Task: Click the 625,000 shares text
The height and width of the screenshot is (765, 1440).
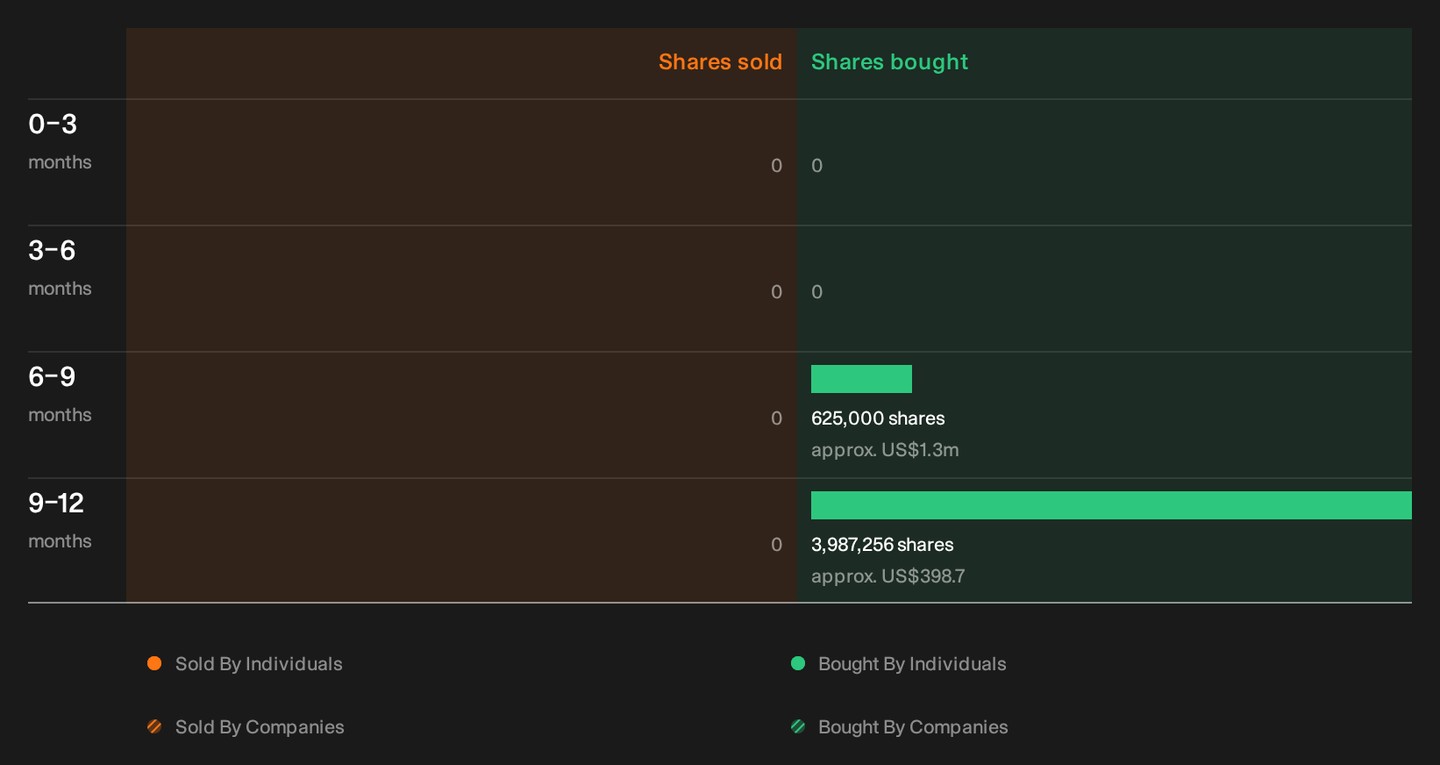Action: point(878,418)
